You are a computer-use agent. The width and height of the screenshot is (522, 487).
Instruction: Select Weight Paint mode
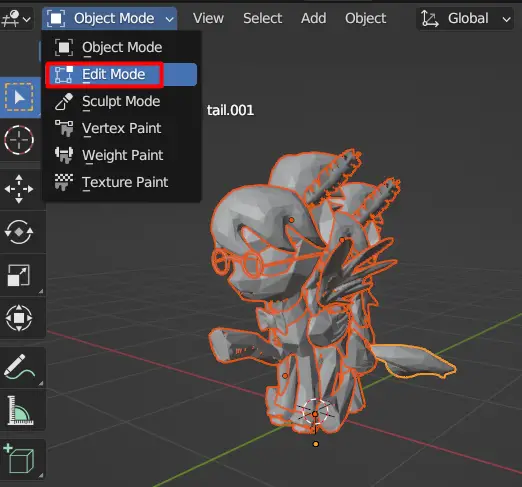click(121, 155)
